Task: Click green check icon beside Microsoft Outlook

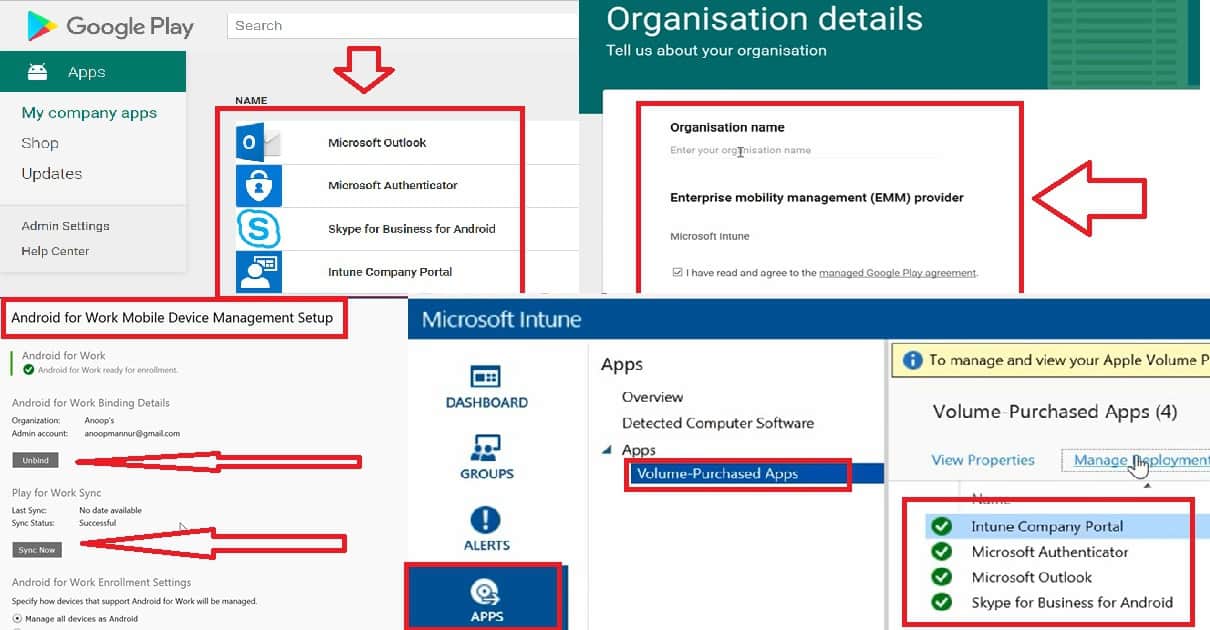Action: tap(941, 577)
